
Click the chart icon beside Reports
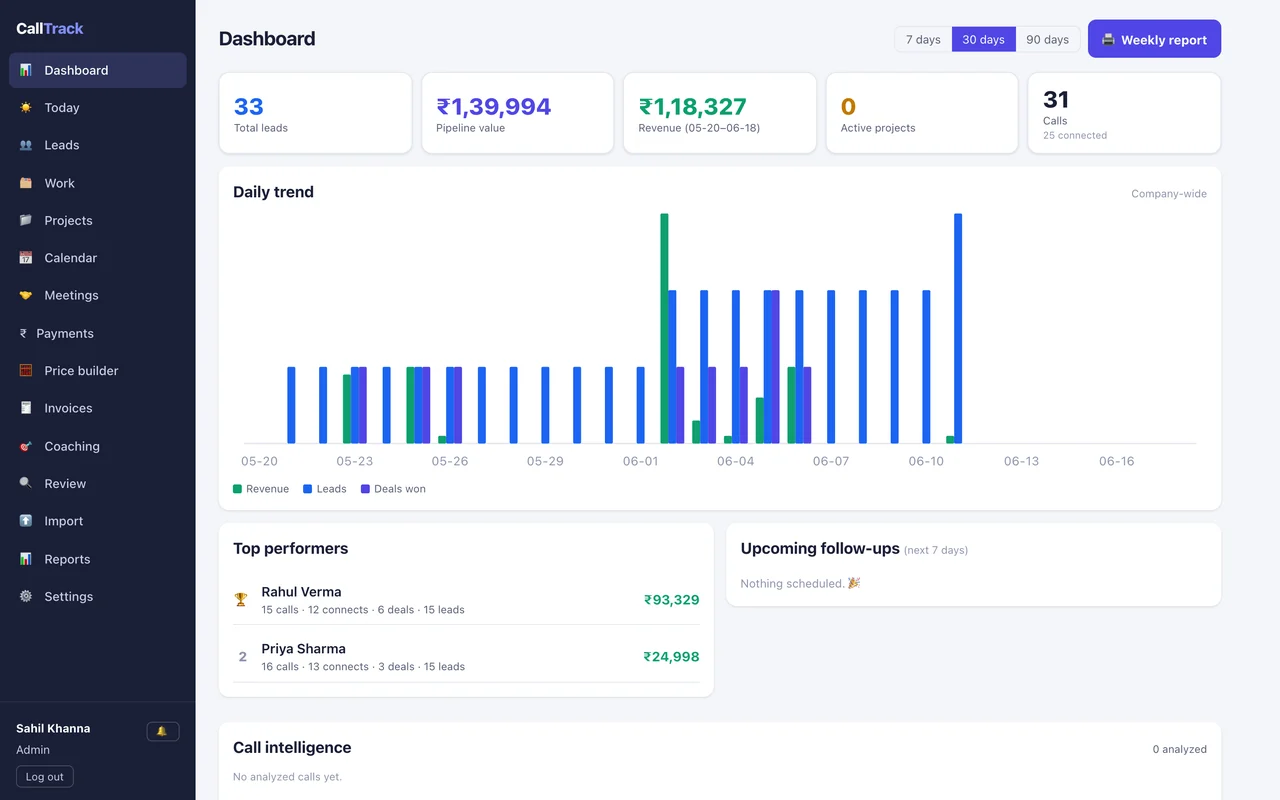[26, 559]
